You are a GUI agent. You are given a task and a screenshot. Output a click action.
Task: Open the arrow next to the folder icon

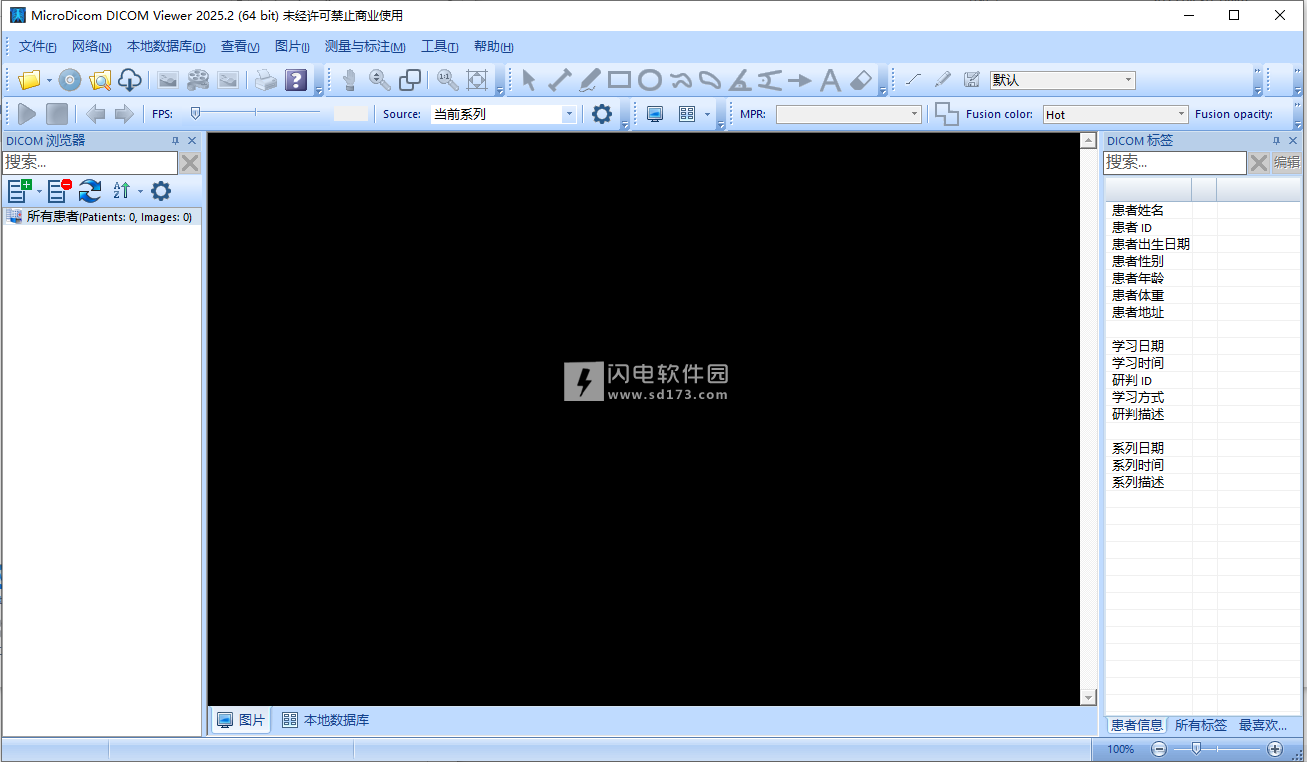pyautogui.click(x=49, y=80)
